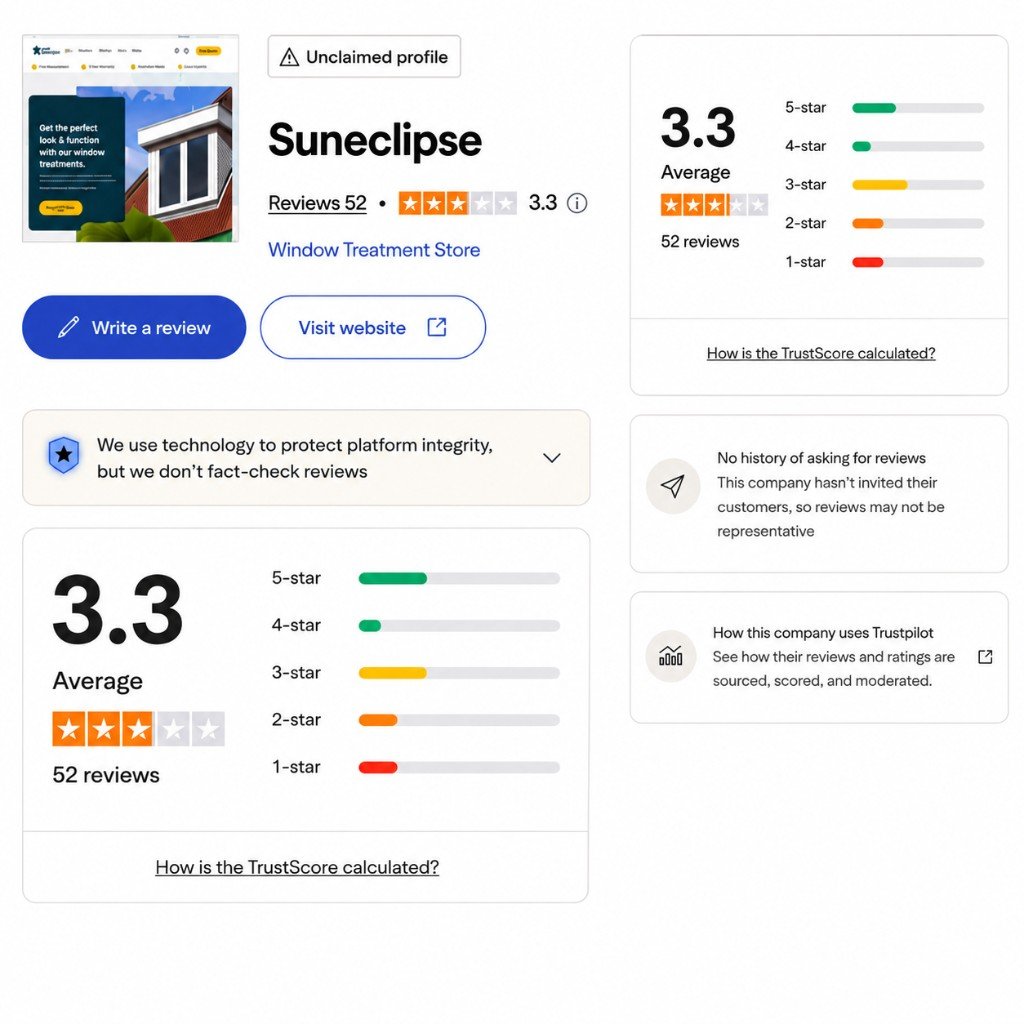Click the info icon beside the 3.3 header rating
The image size is (1024, 1024).
click(577, 203)
